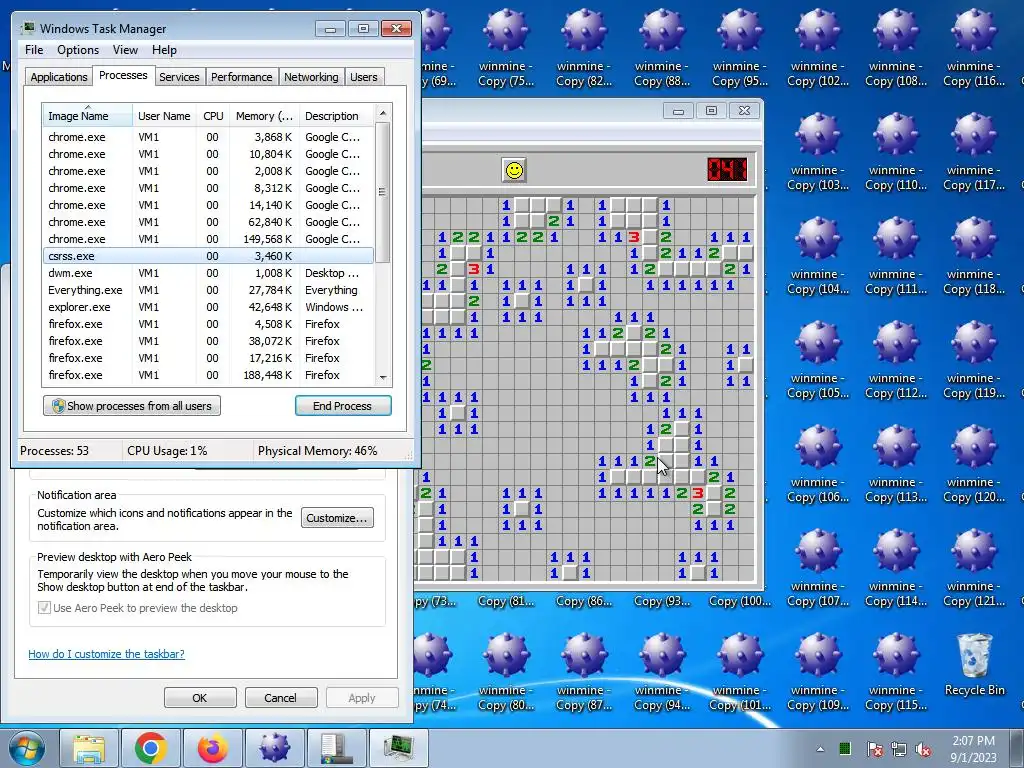Open the Options menu in Task Manager
The height and width of the screenshot is (768, 1024).
pyautogui.click(x=78, y=50)
